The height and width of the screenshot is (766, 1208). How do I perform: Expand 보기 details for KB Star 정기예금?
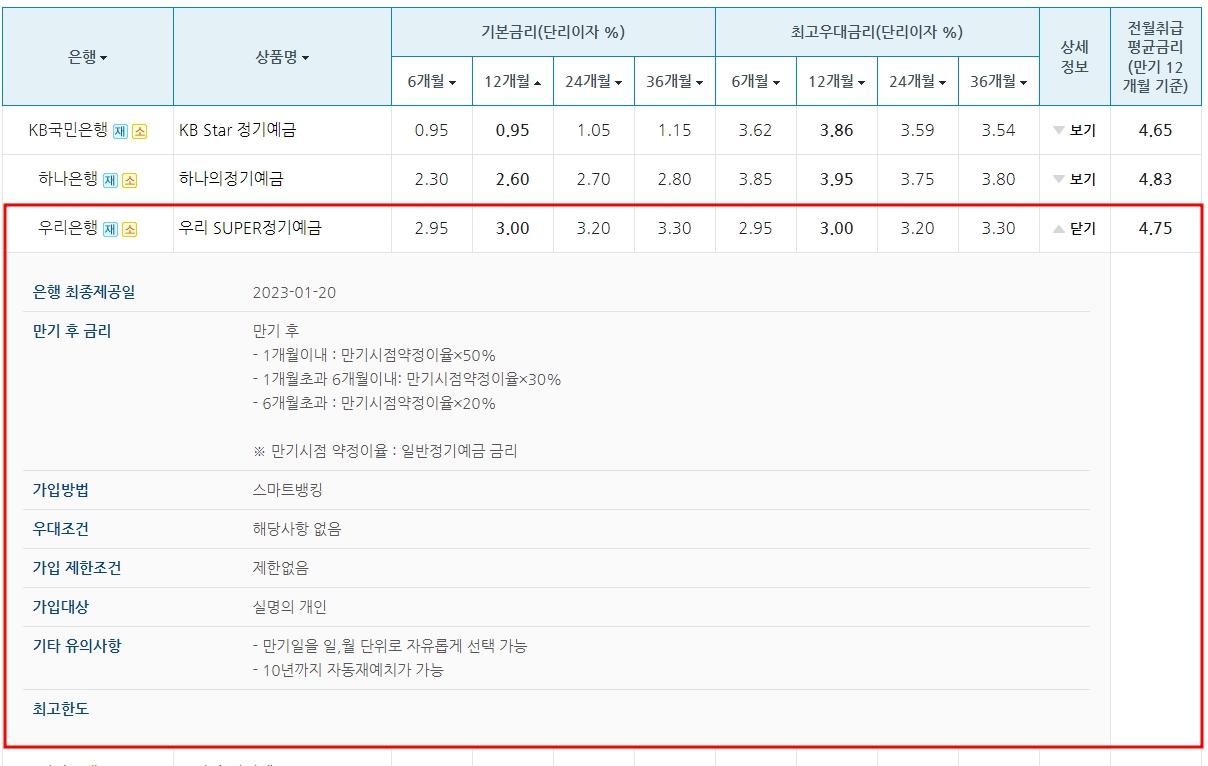click(x=1075, y=131)
